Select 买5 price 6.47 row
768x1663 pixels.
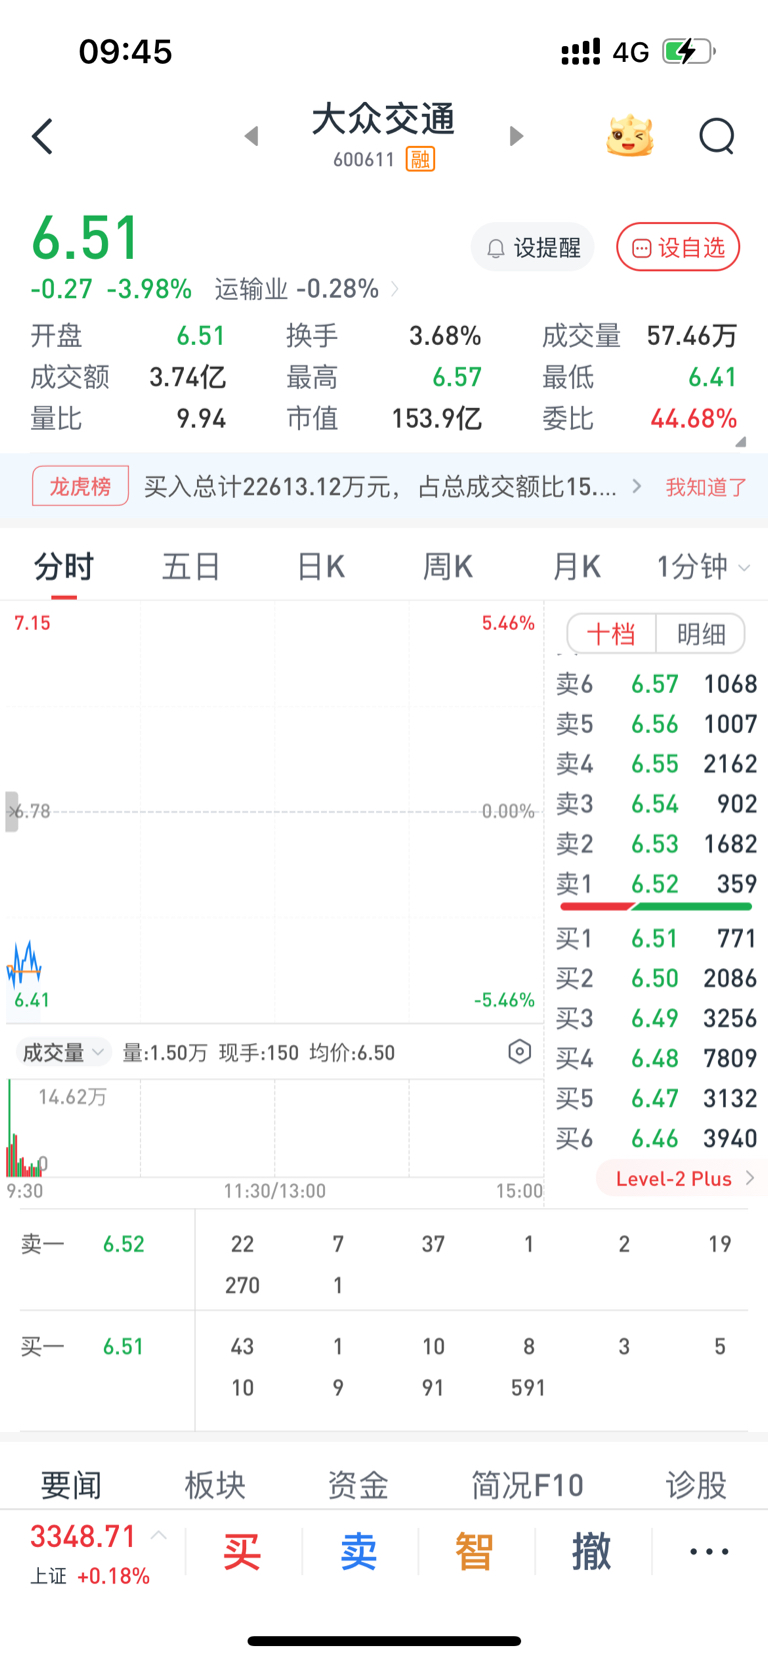click(656, 1098)
